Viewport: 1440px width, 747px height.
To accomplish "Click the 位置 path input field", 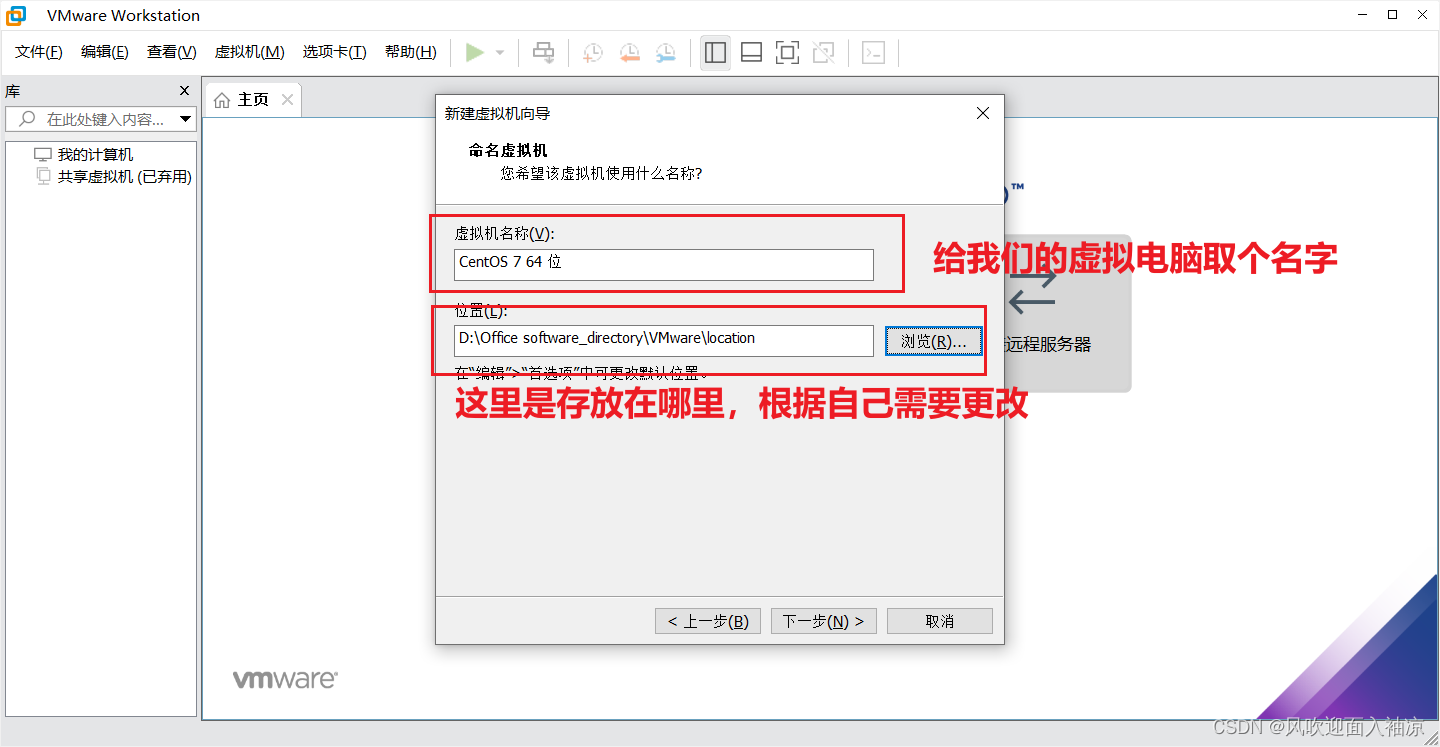I will click(663, 340).
